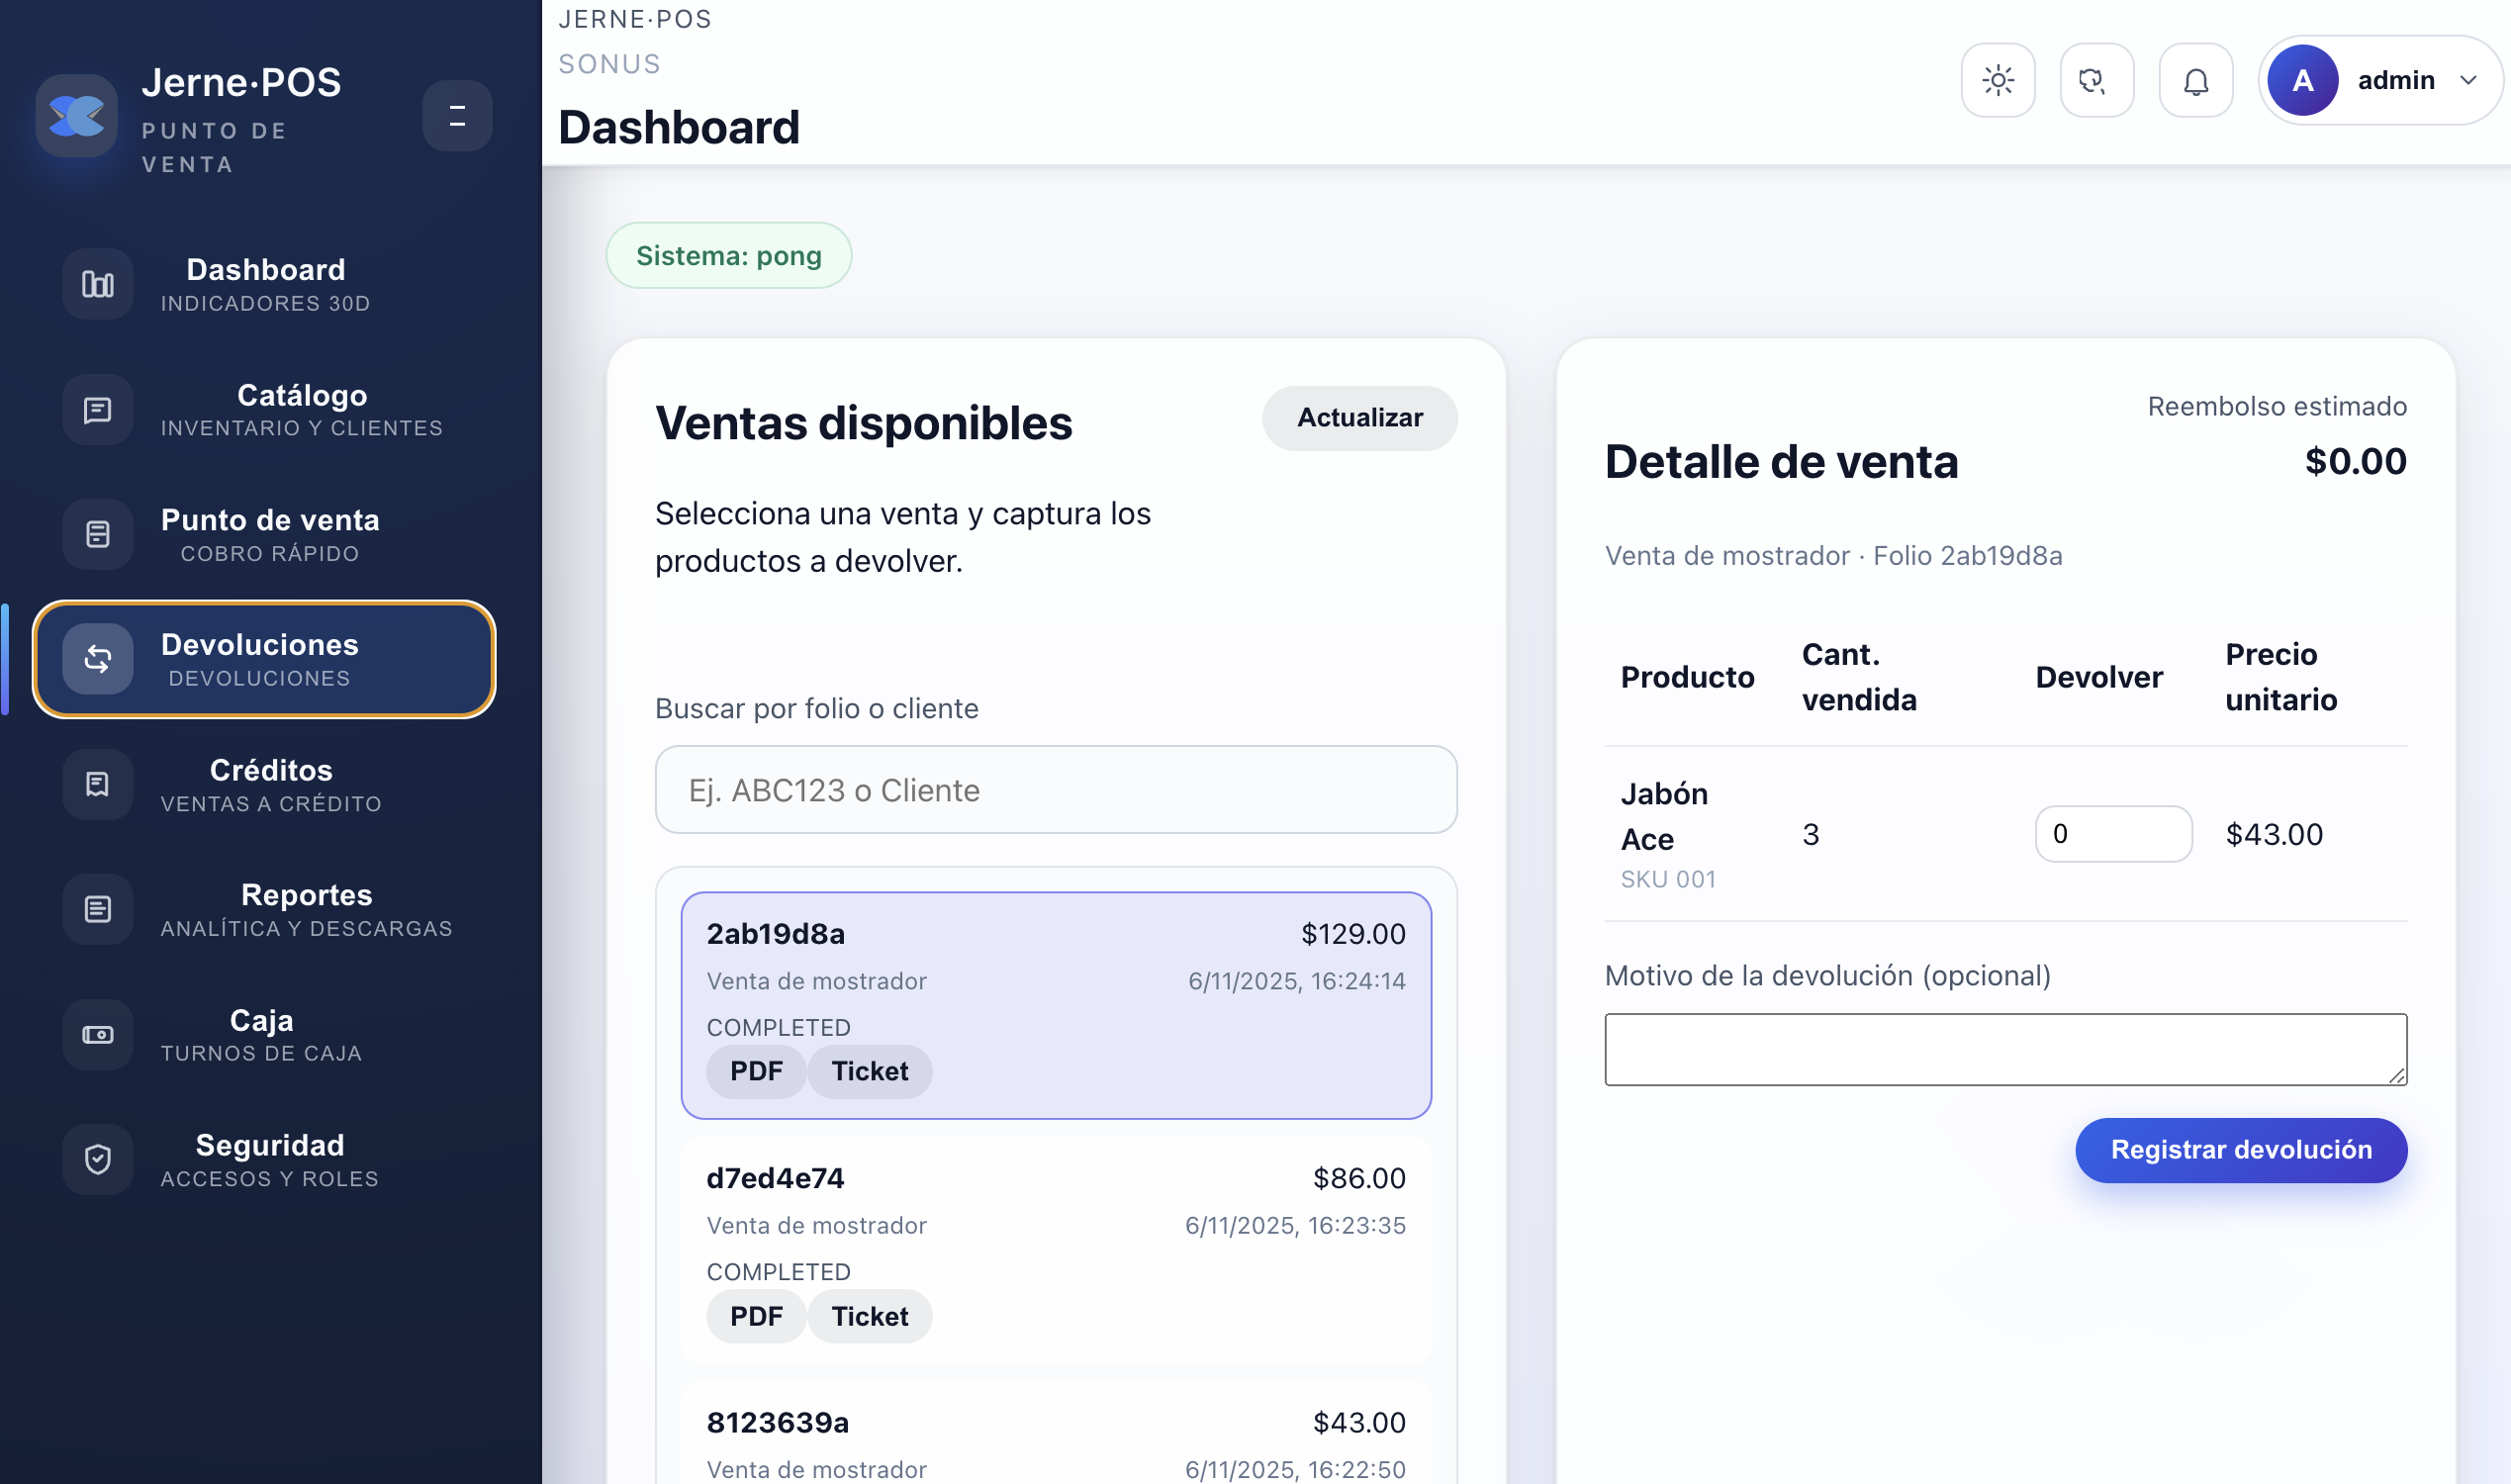2511x1484 pixels.
Task: View Ticket for sale d7ed4e74
Action: pos(869,1315)
